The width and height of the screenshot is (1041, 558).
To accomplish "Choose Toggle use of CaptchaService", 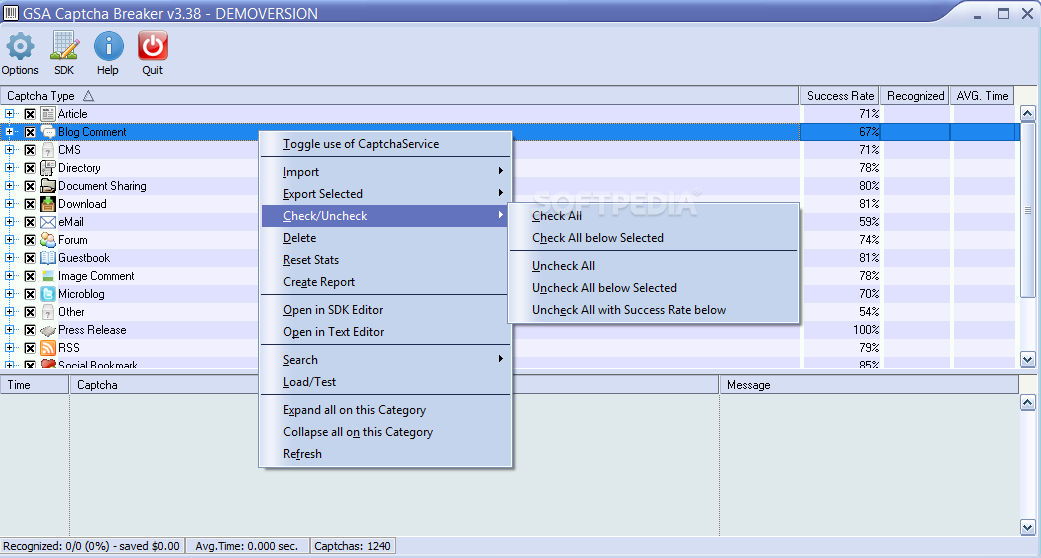I will pyautogui.click(x=385, y=144).
